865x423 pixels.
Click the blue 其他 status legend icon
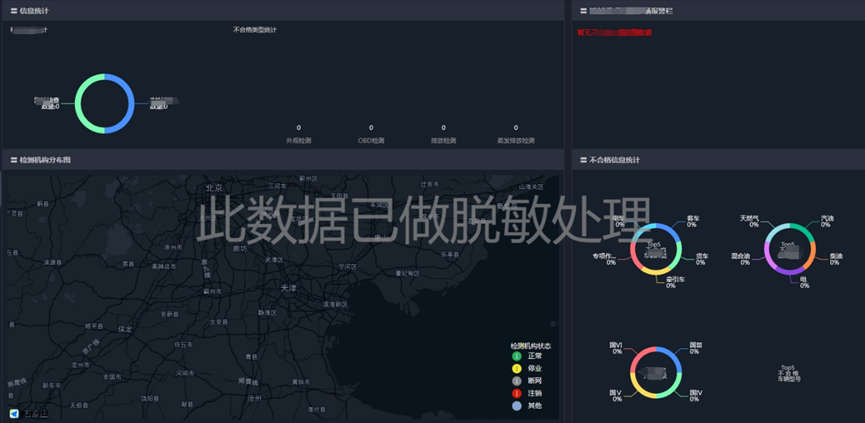click(x=517, y=405)
